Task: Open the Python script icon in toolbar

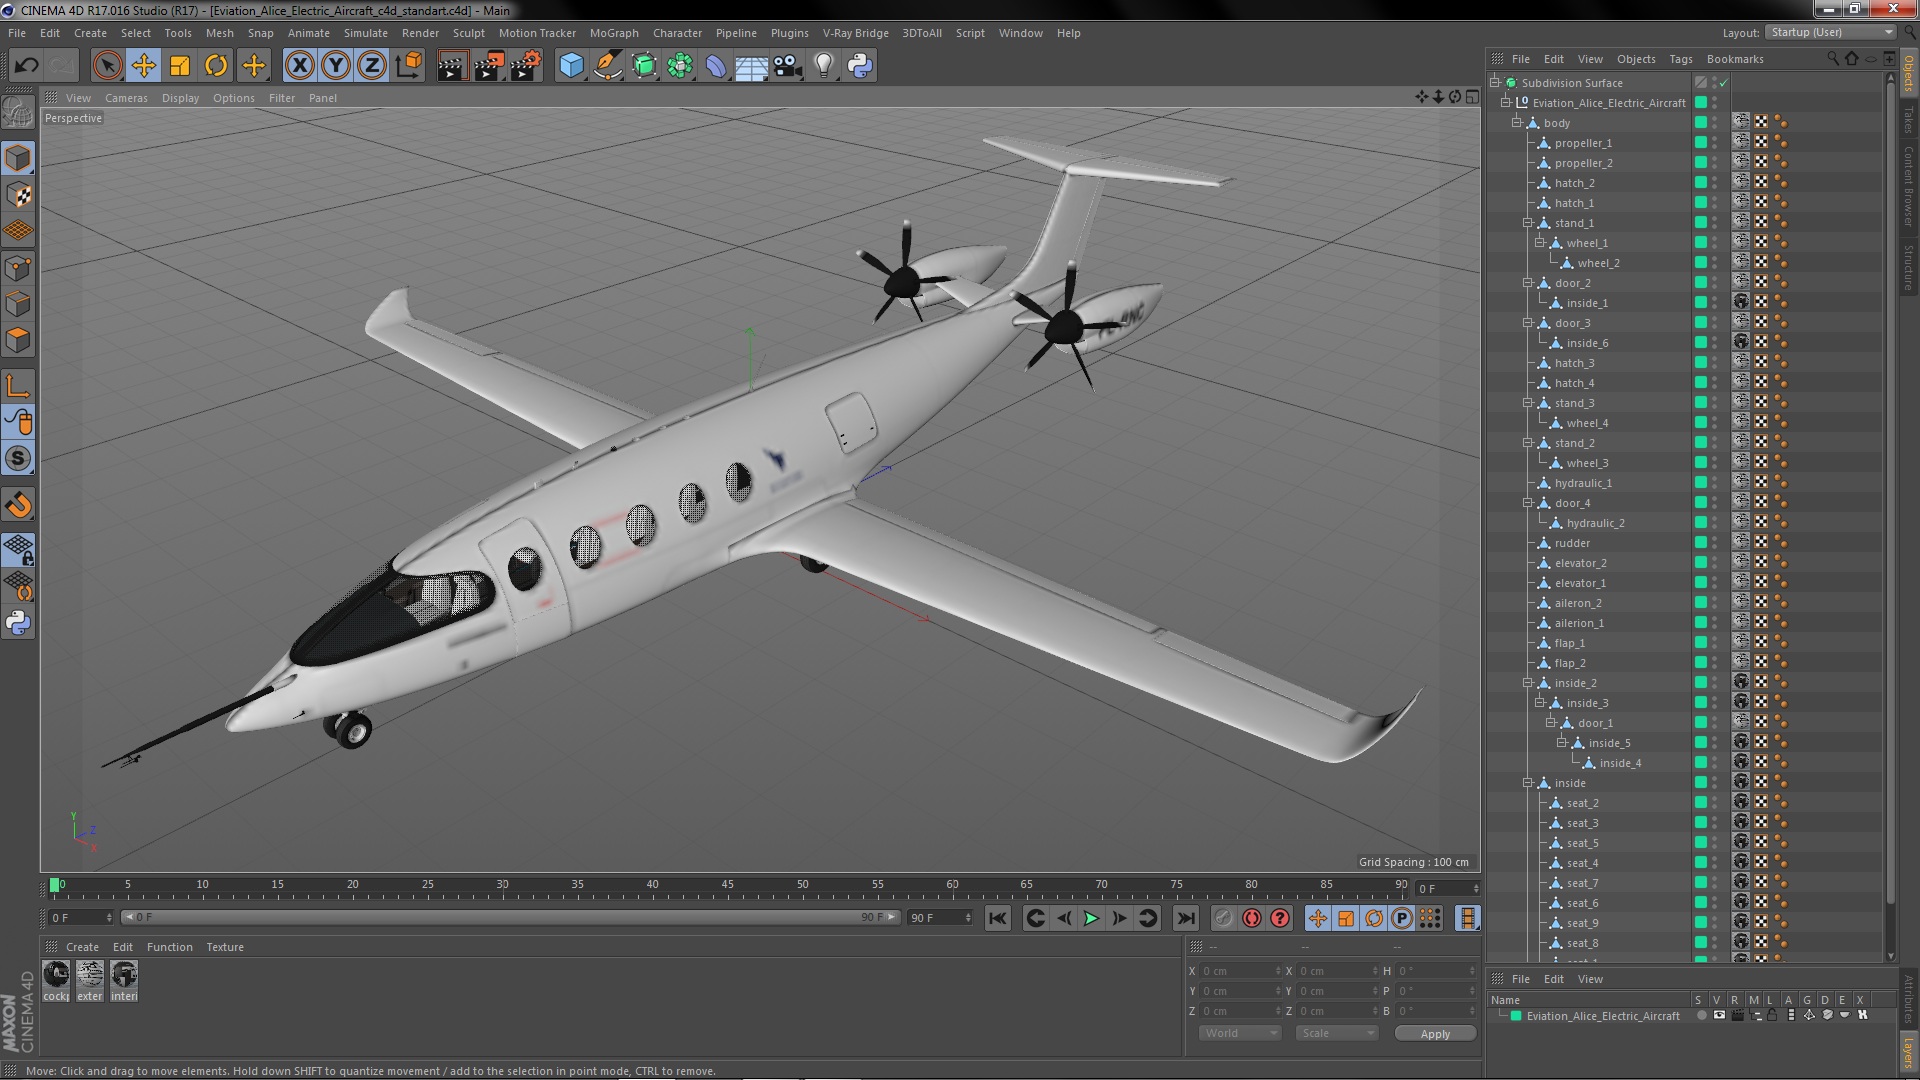Action: (860, 66)
